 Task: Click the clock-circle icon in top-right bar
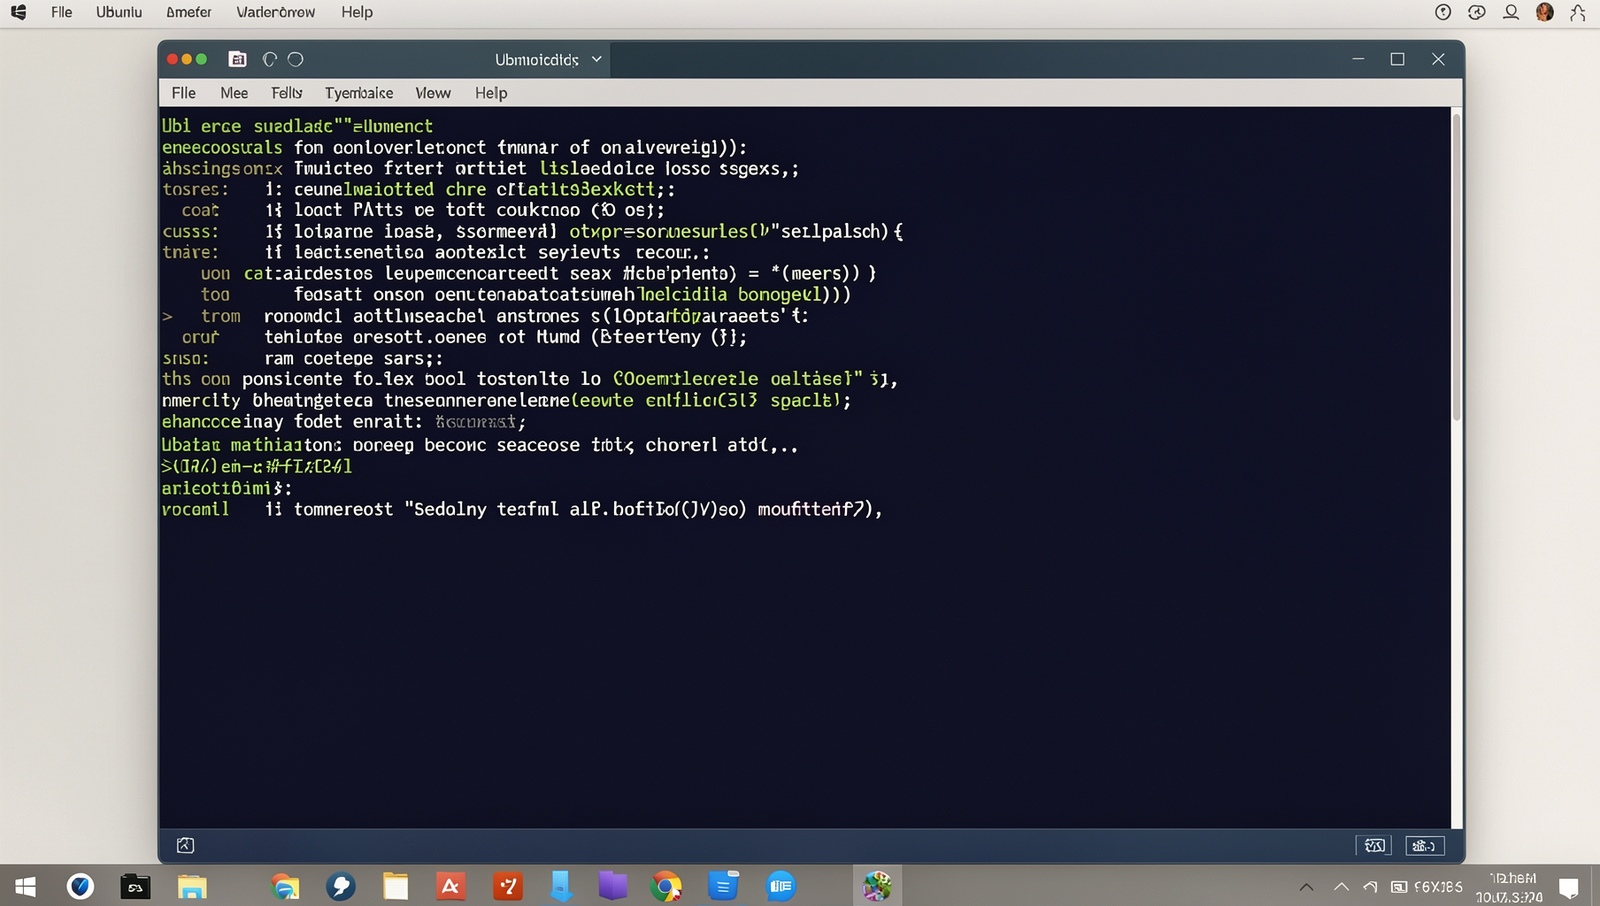1443,12
